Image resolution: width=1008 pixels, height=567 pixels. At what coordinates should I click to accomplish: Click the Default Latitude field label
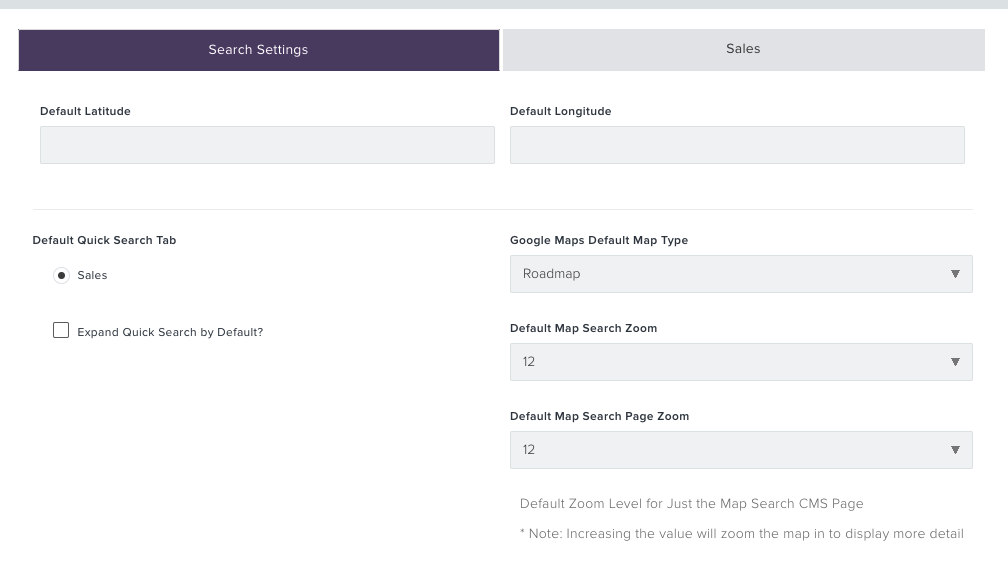[86, 111]
